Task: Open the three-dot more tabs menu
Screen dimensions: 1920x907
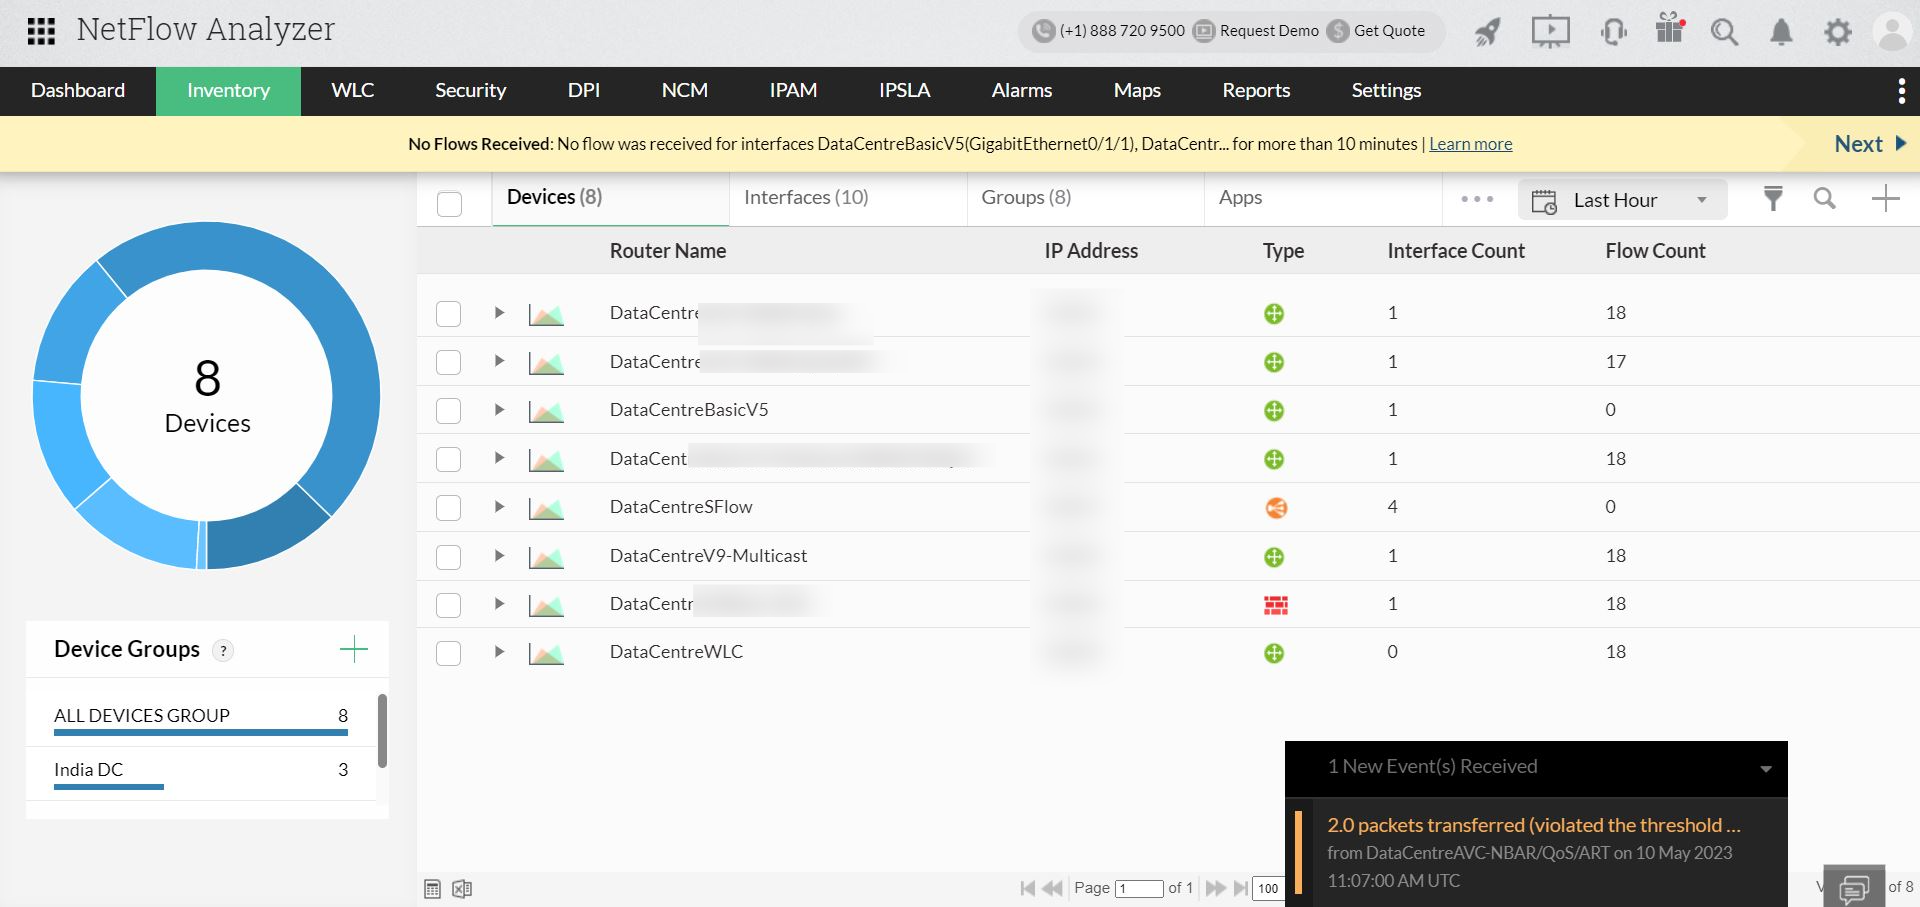Action: 1477,199
